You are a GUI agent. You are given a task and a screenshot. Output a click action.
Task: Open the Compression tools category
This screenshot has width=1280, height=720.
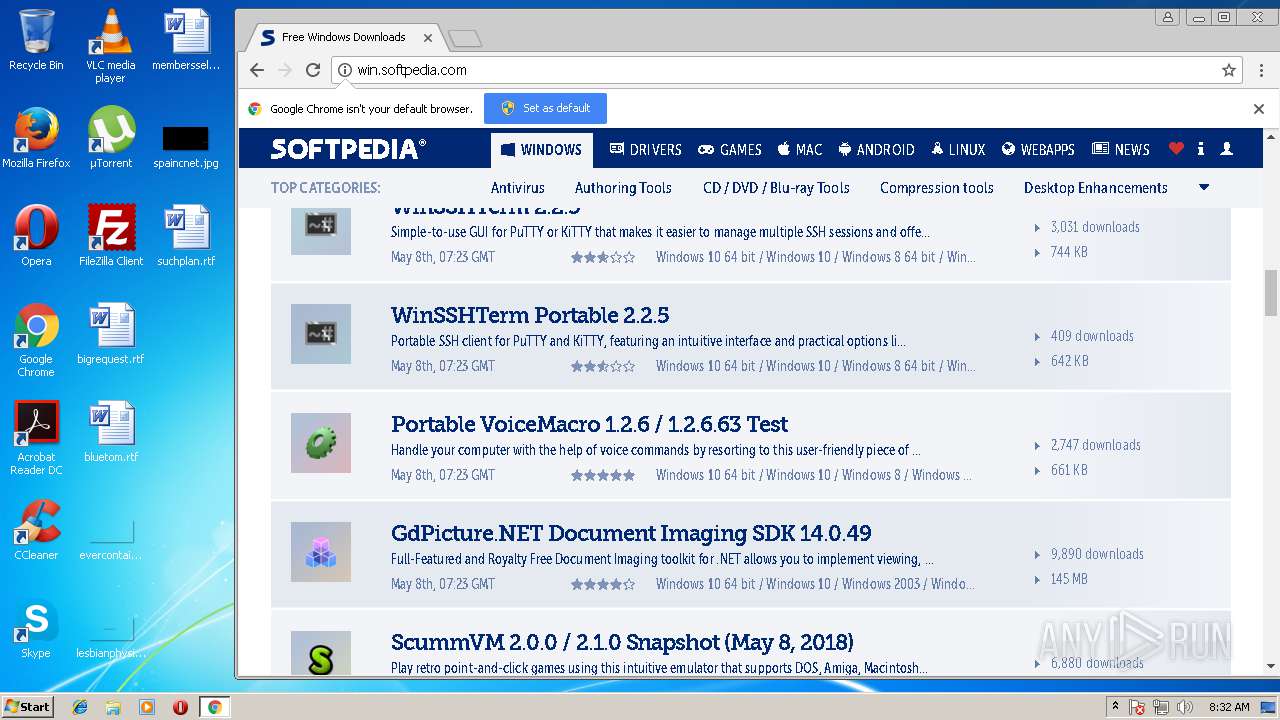coord(937,188)
